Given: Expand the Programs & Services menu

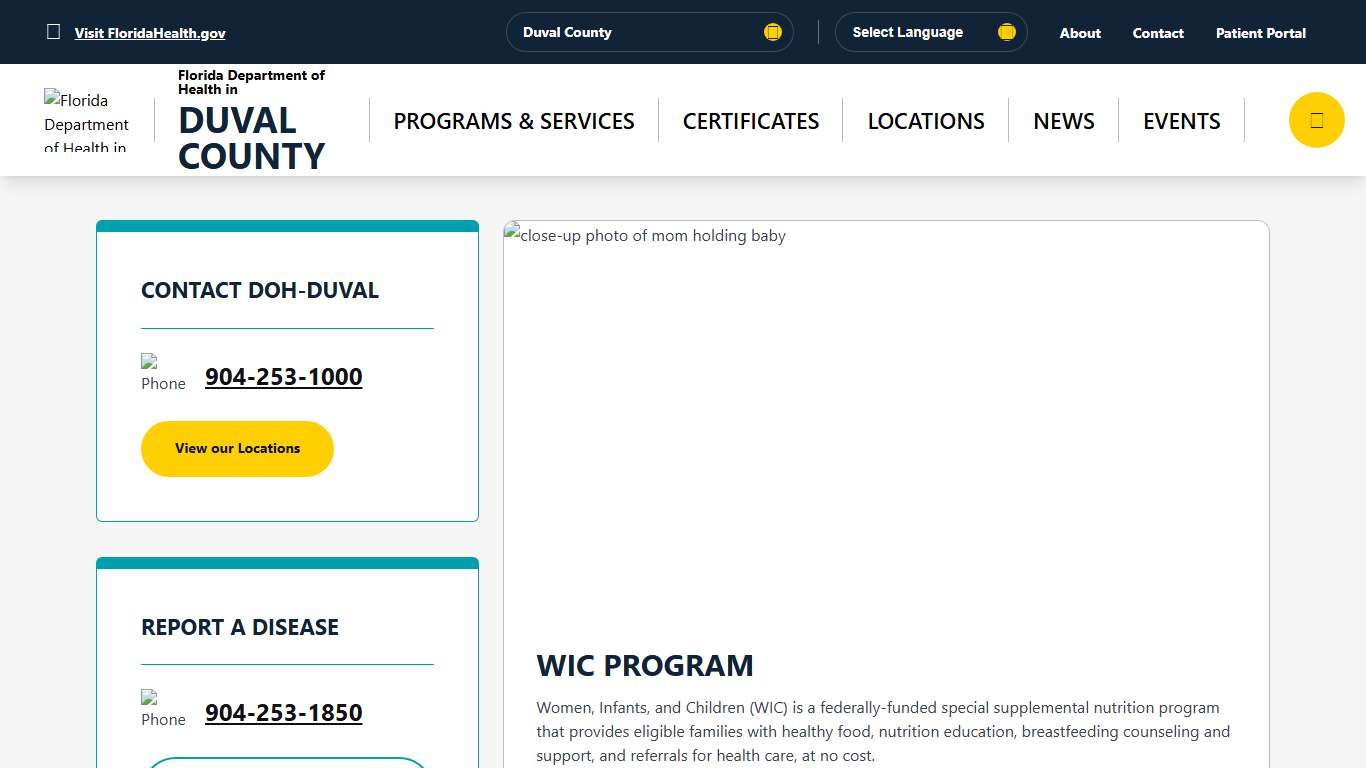Looking at the screenshot, I should (514, 121).
